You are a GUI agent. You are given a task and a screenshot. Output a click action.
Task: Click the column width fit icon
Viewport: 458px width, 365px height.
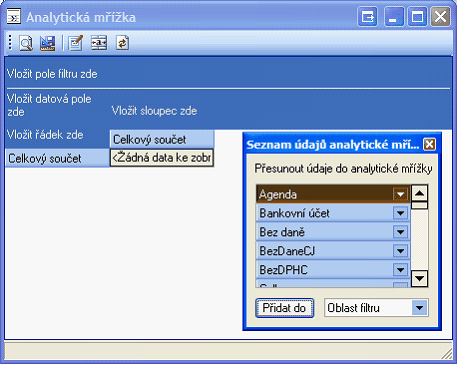(x=99, y=43)
